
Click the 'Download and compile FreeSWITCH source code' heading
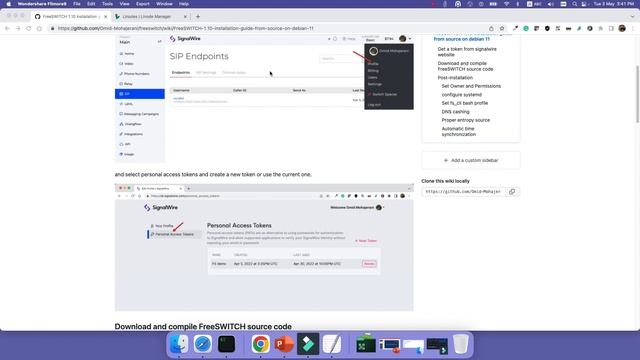tap(203, 327)
